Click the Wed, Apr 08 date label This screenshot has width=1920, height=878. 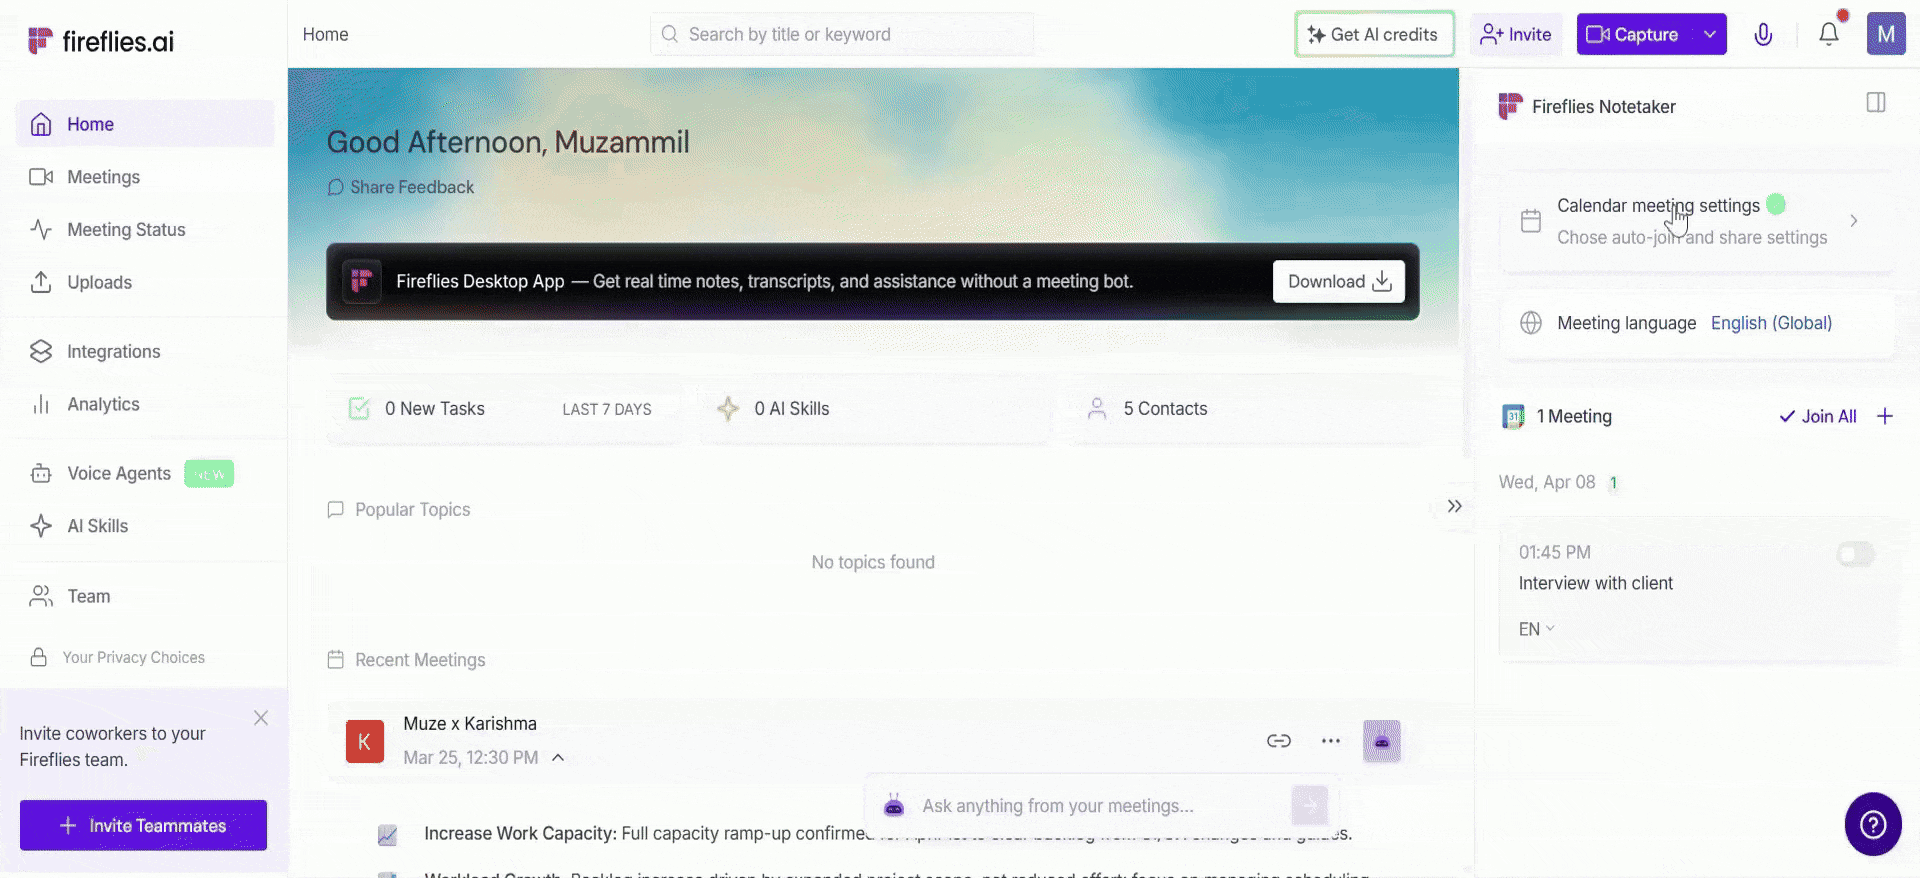tap(1547, 482)
